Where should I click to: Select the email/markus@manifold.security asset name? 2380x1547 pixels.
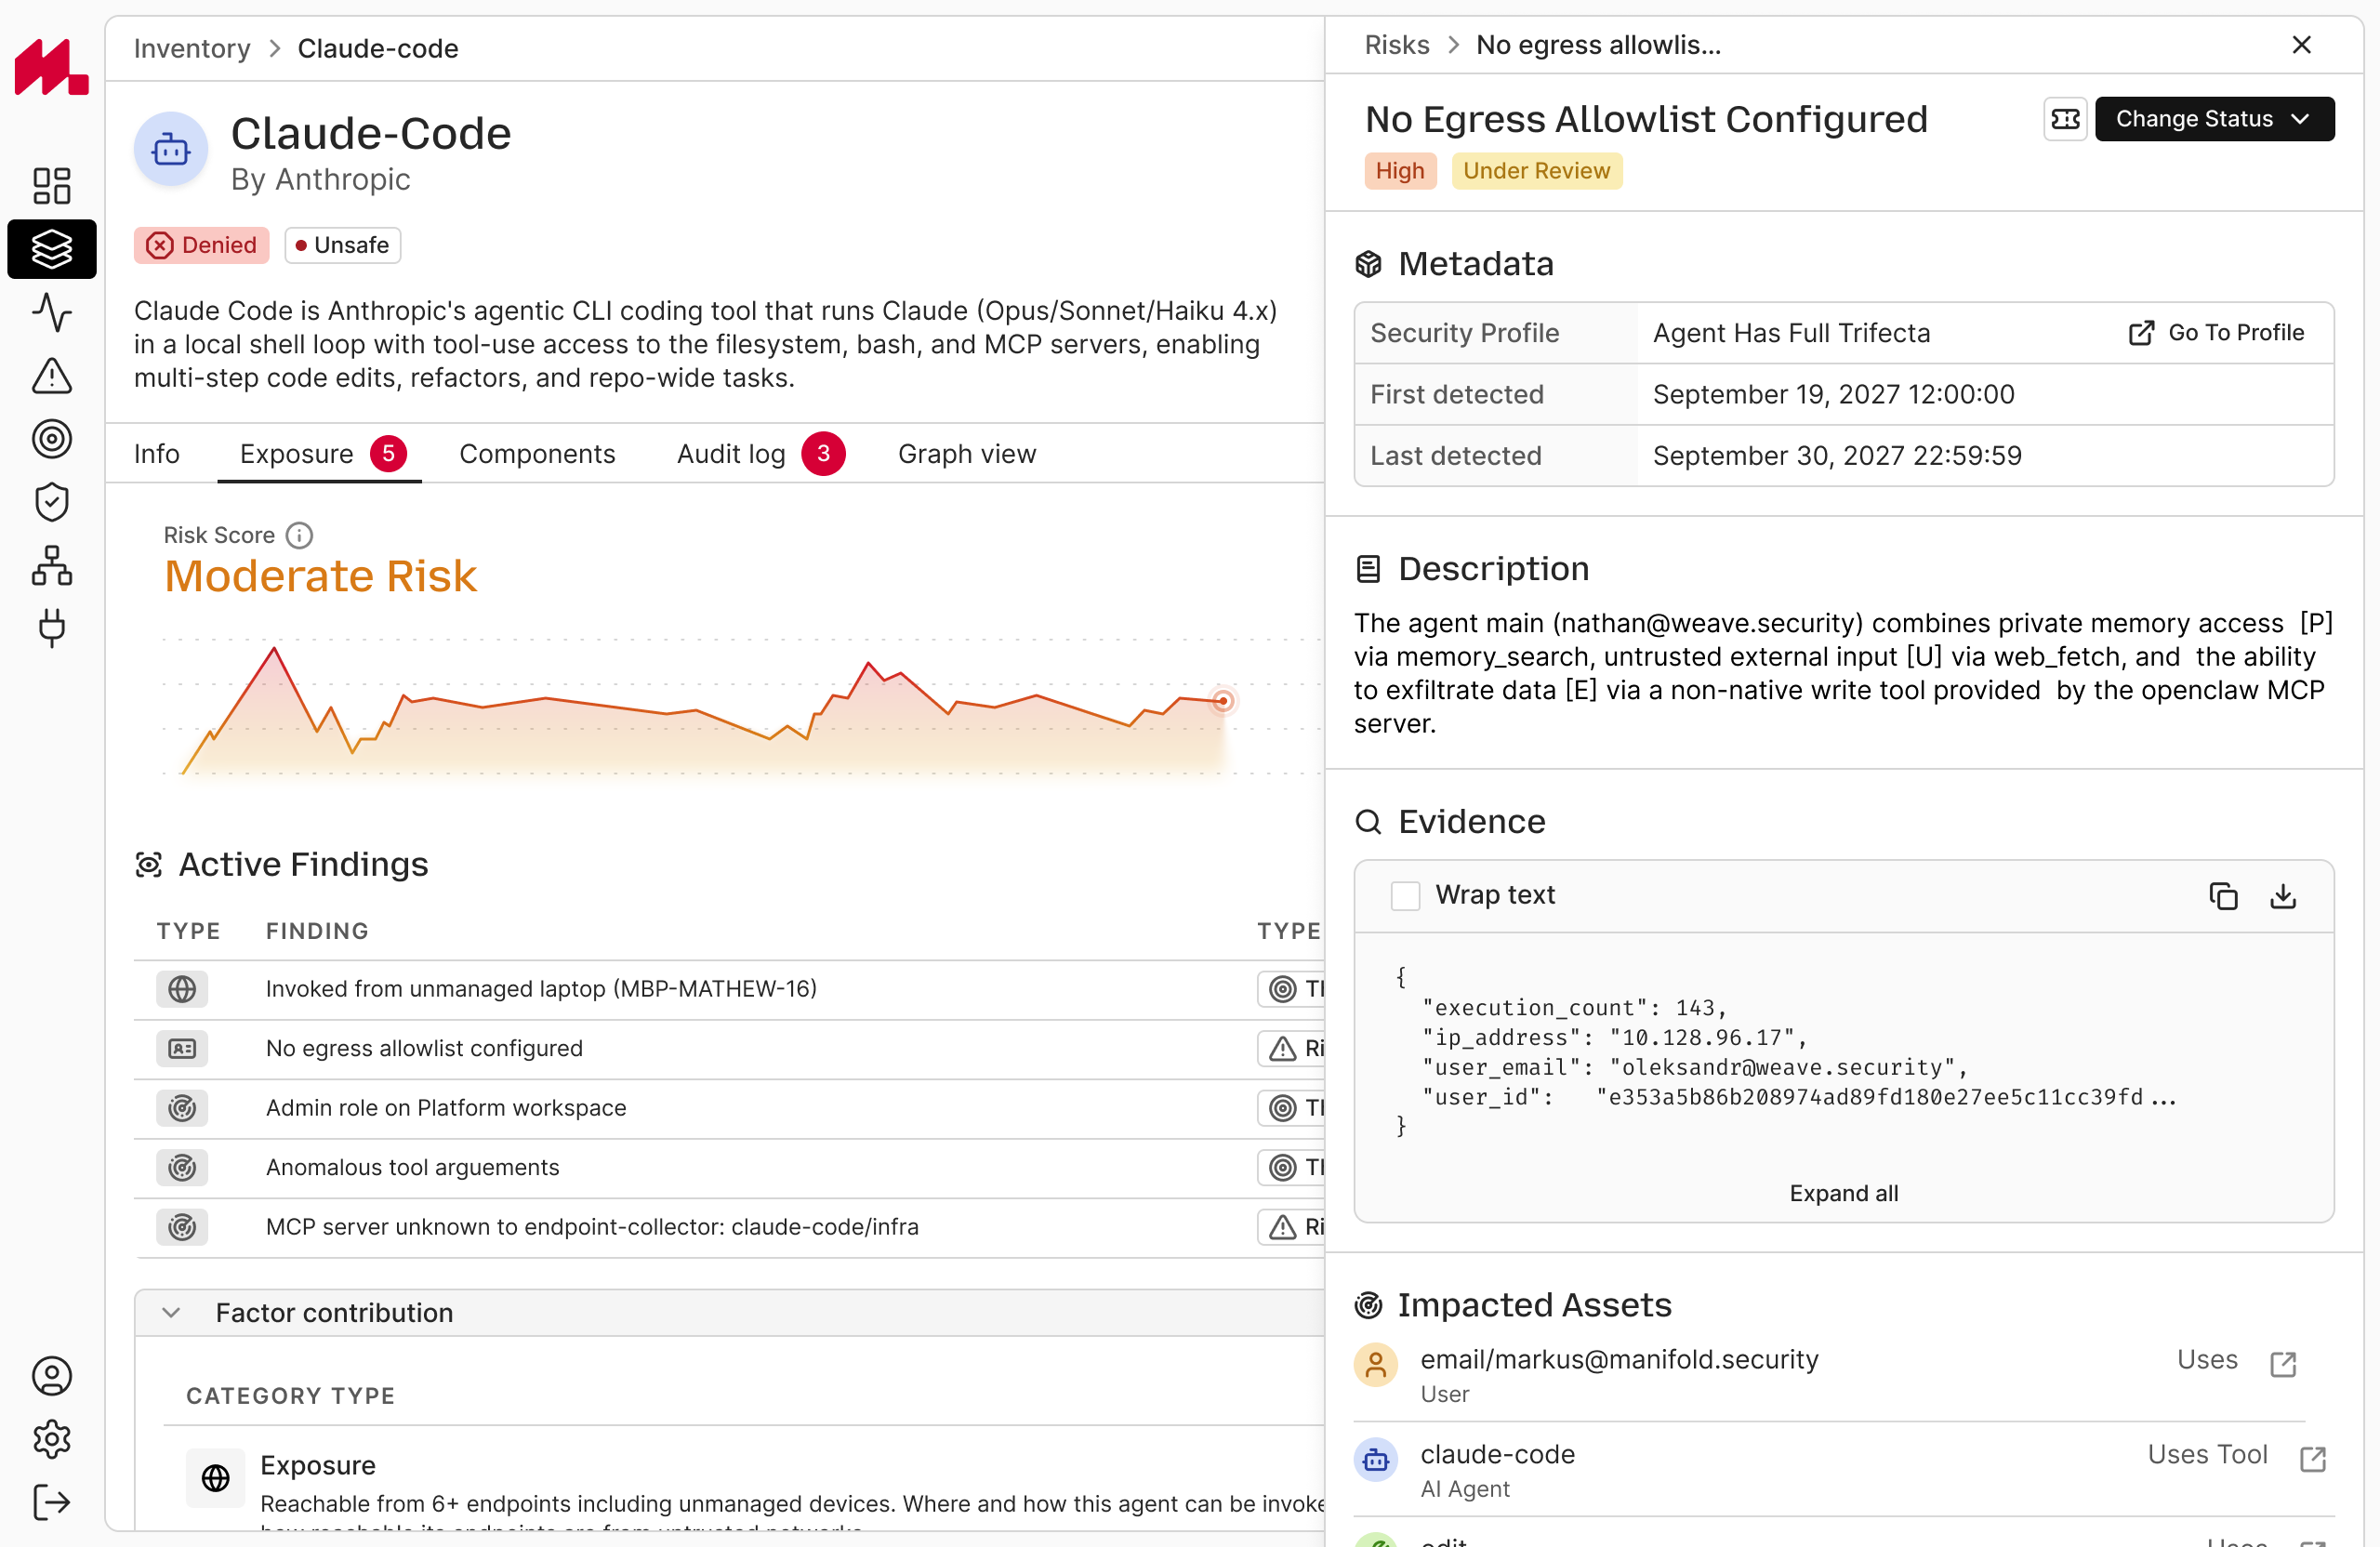click(x=1619, y=1360)
